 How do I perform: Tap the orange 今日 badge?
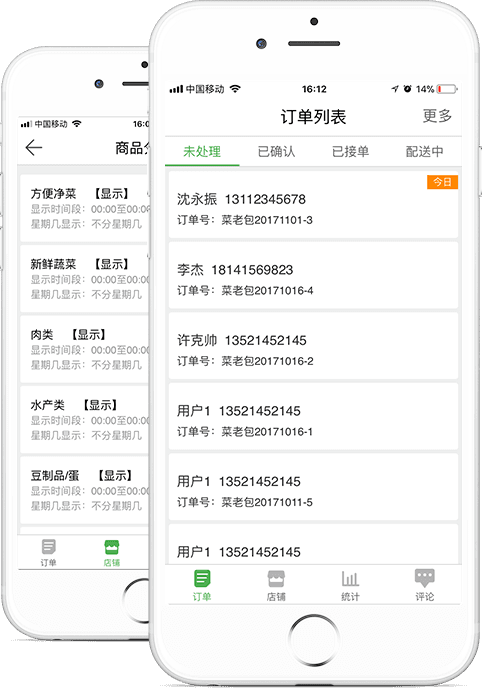coord(443,182)
